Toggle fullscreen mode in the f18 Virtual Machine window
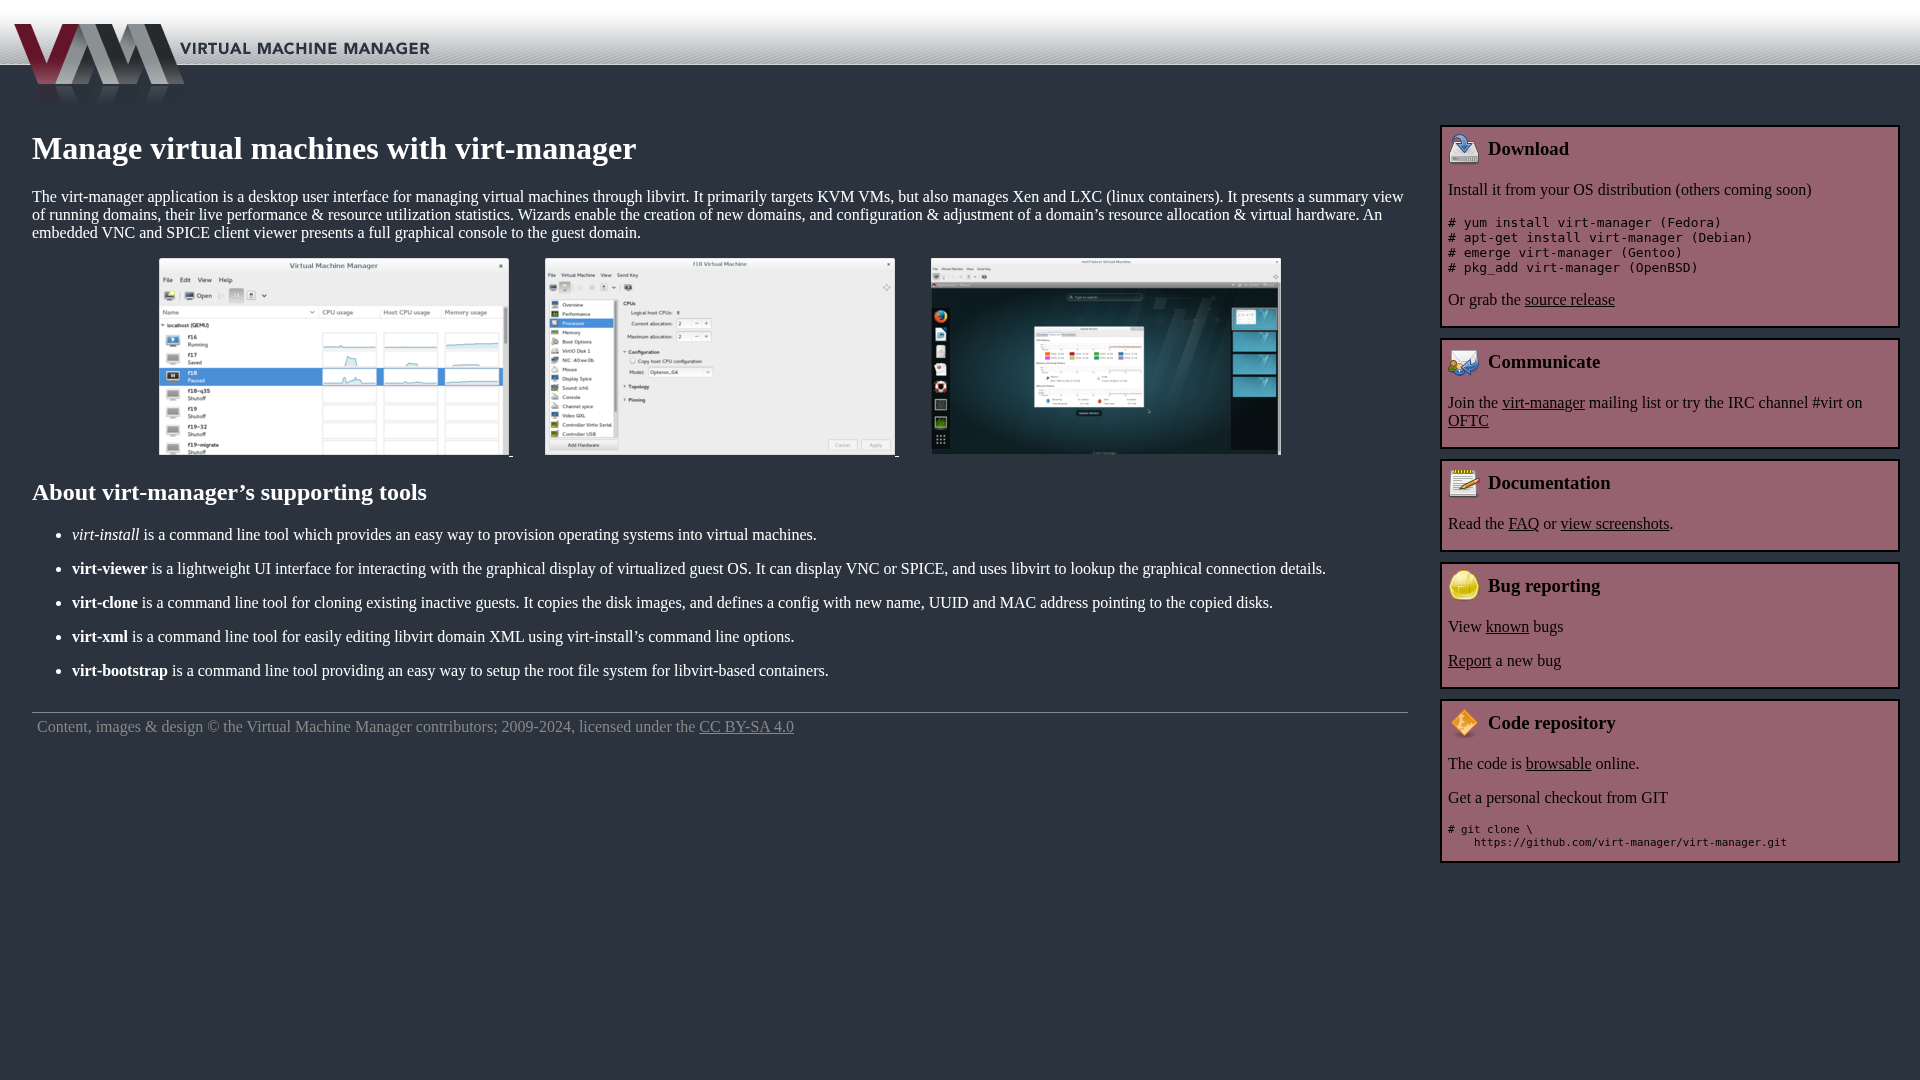Image resolution: width=1920 pixels, height=1080 pixels. (887, 287)
